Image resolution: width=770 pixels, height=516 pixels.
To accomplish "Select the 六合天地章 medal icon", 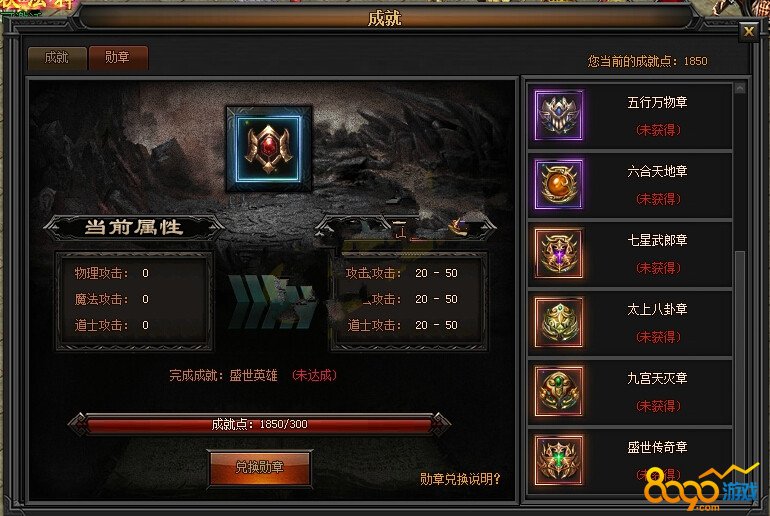I will (558, 184).
